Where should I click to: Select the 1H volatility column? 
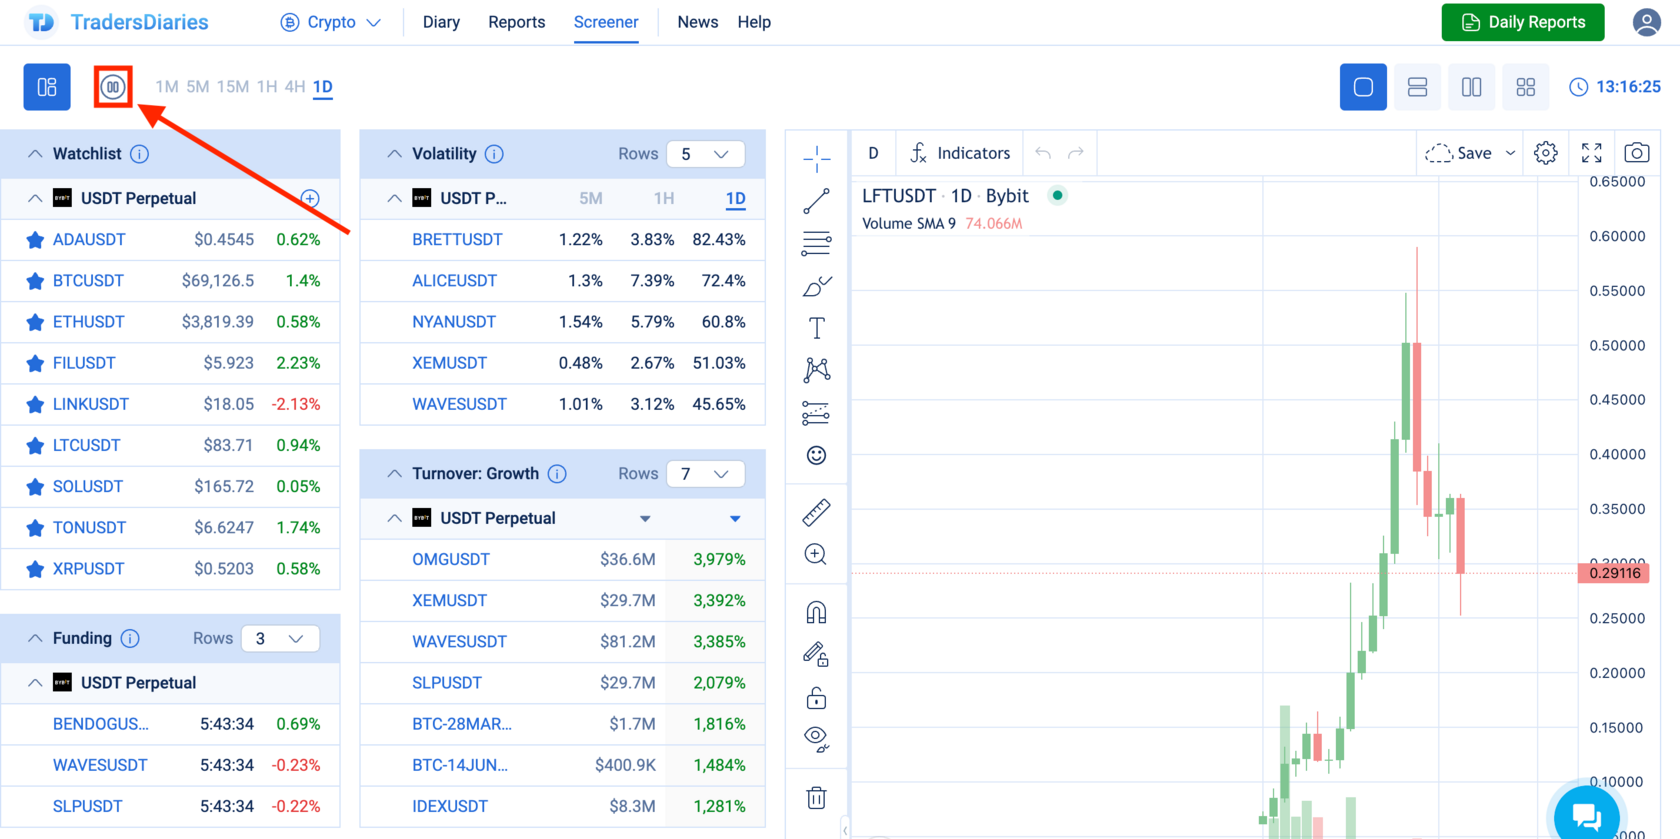click(x=664, y=198)
